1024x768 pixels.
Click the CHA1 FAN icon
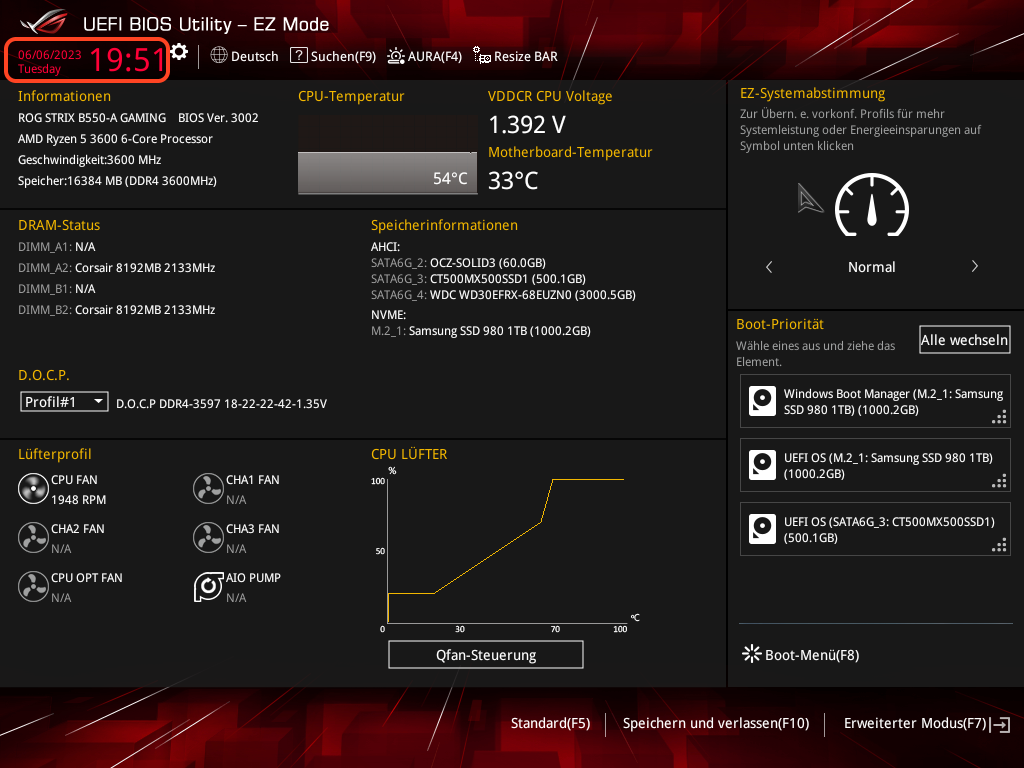(208, 488)
